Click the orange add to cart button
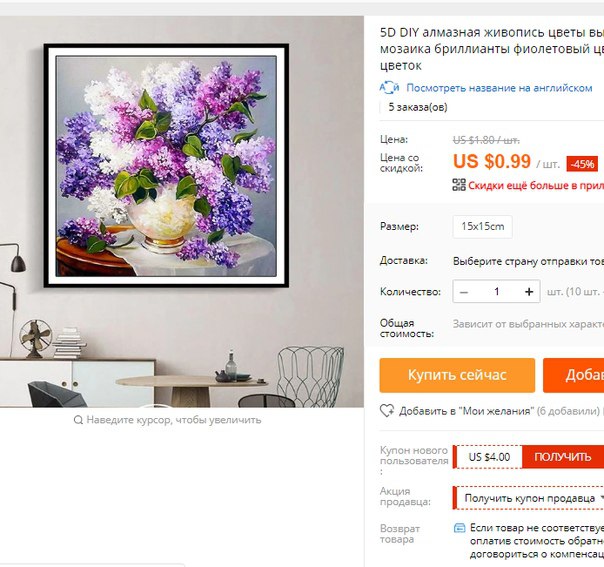Image resolution: width=604 pixels, height=567 pixels. click(x=574, y=375)
